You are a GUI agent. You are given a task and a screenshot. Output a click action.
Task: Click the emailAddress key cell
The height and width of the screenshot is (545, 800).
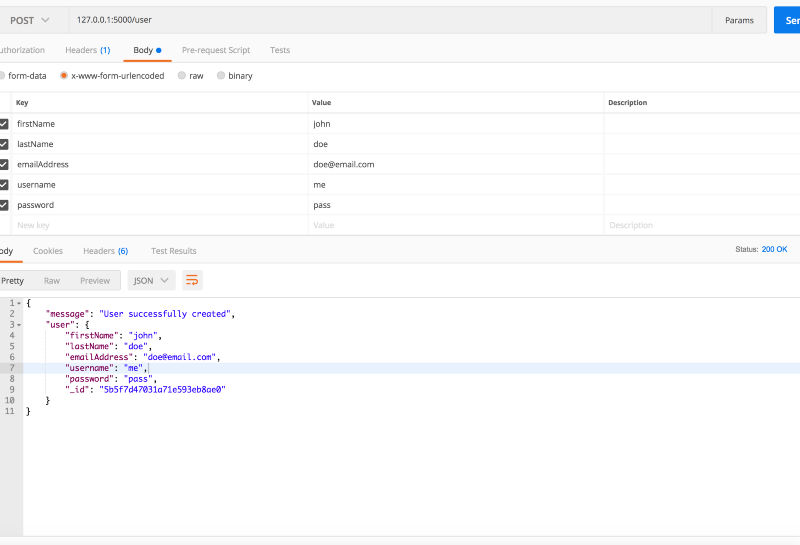159,164
